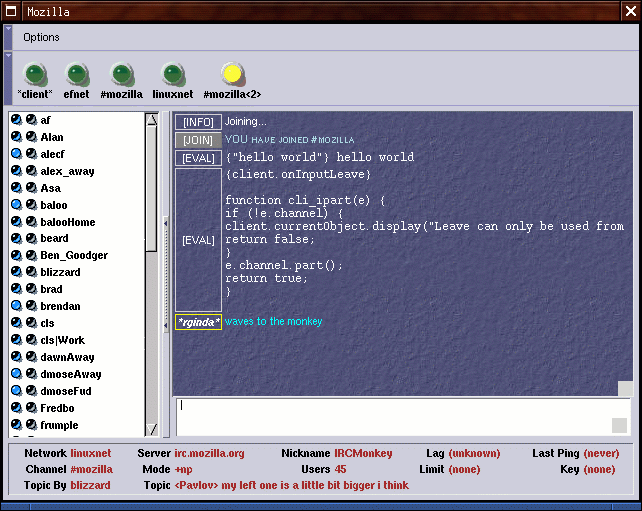Click the Users count 45
Viewport: 642px width, 511px height.
tap(340, 469)
